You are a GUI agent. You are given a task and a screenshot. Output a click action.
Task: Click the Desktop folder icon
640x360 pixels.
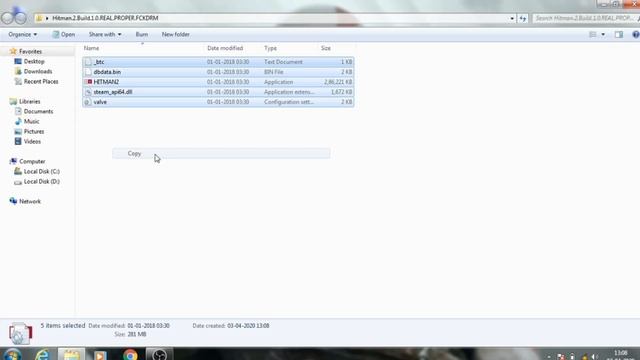18,61
